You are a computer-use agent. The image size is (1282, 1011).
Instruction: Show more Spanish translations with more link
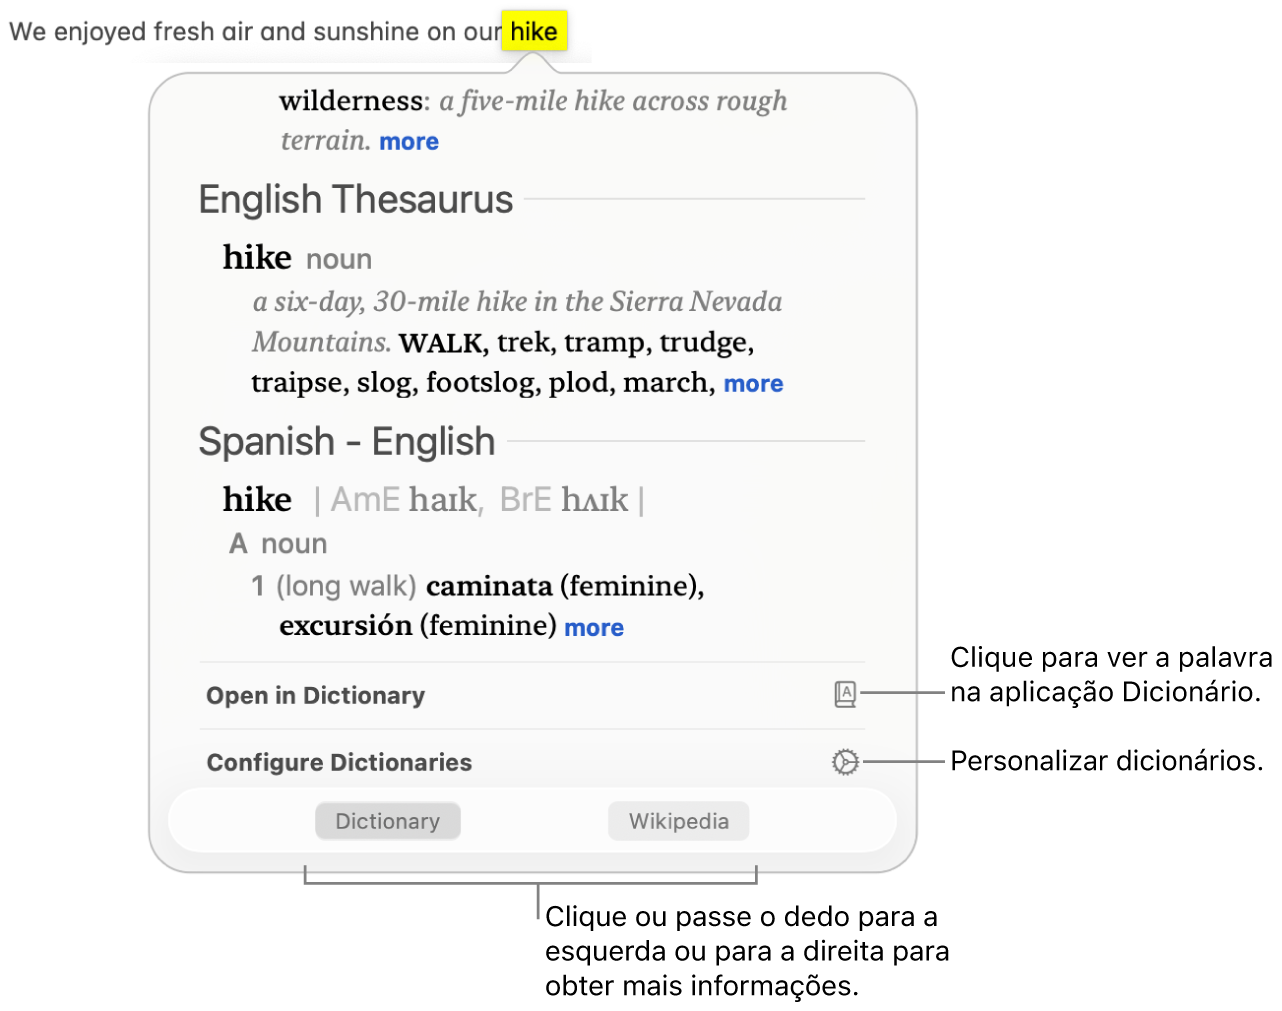594,627
